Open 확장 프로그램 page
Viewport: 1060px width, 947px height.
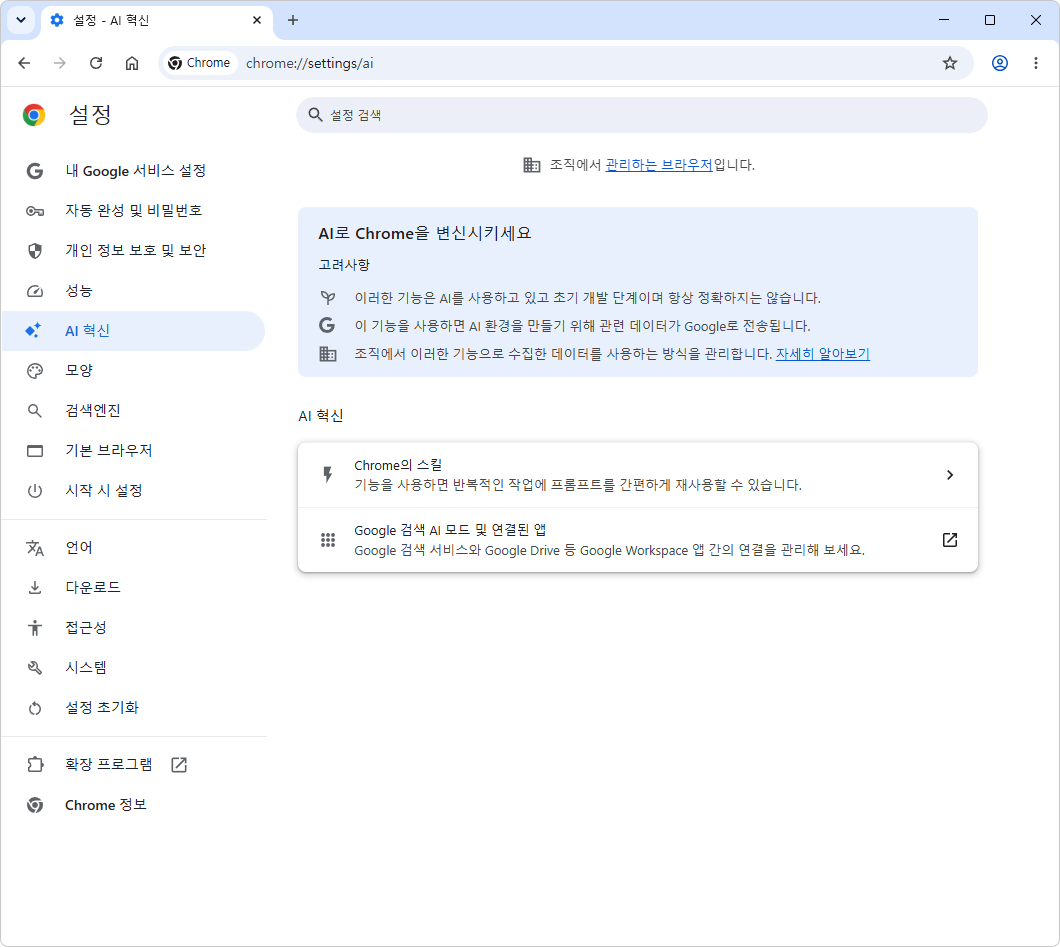[134, 764]
